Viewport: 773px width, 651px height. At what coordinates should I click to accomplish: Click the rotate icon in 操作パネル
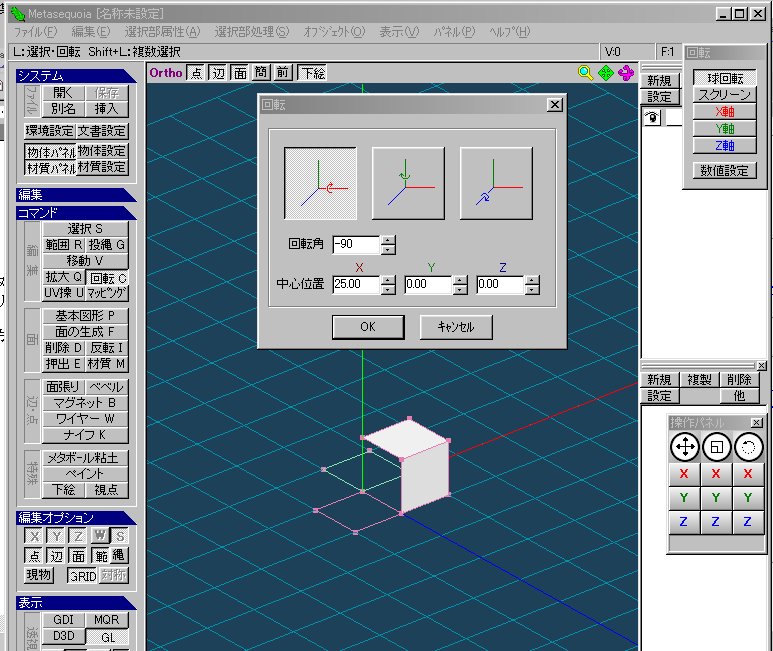pyautogui.click(x=748, y=447)
